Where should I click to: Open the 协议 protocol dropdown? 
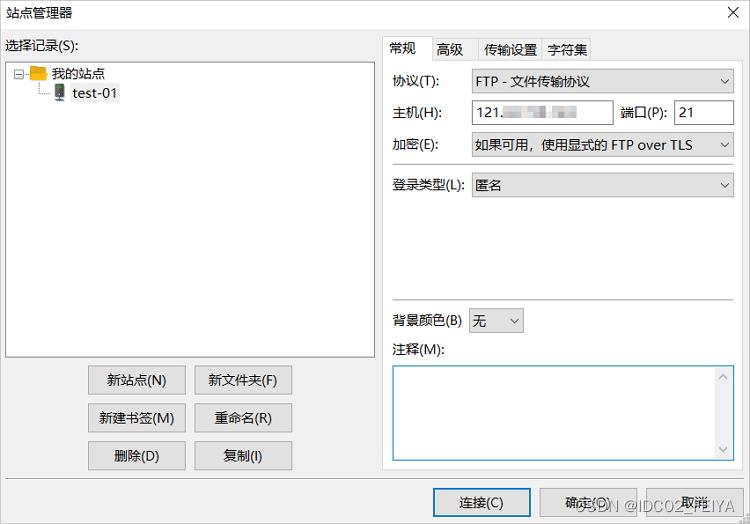point(603,81)
